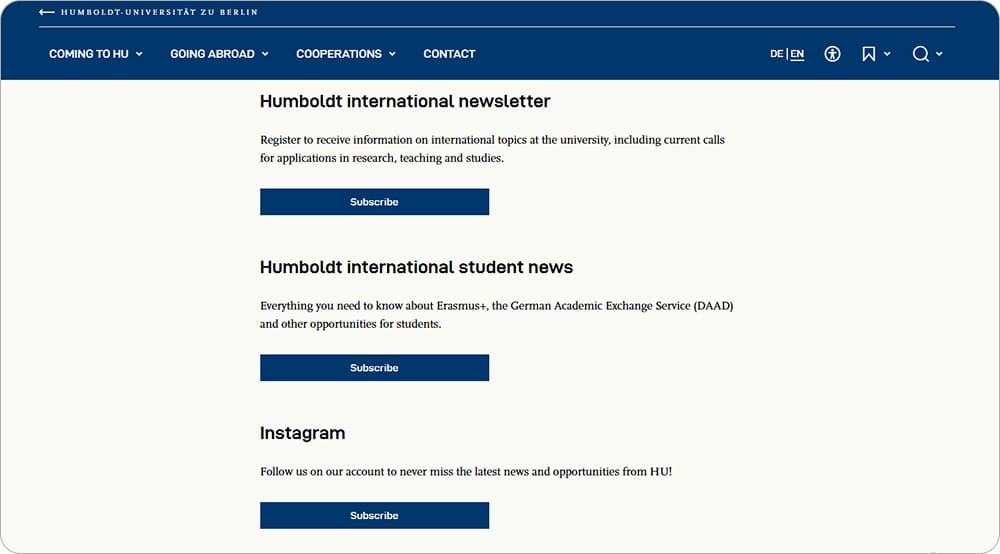This screenshot has width=1000, height=554.
Task: Expand the bookmark dropdown chevron
Action: (887, 54)
